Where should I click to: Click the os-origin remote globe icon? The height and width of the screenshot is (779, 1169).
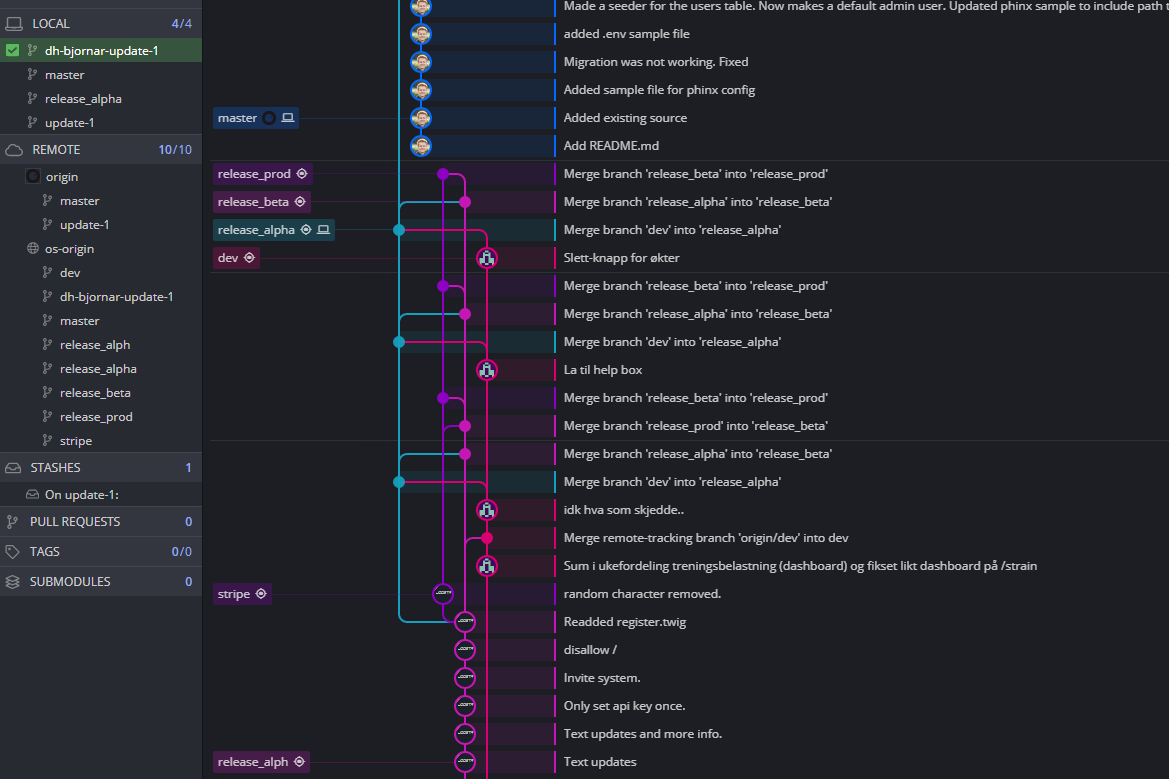pos(33,248)
